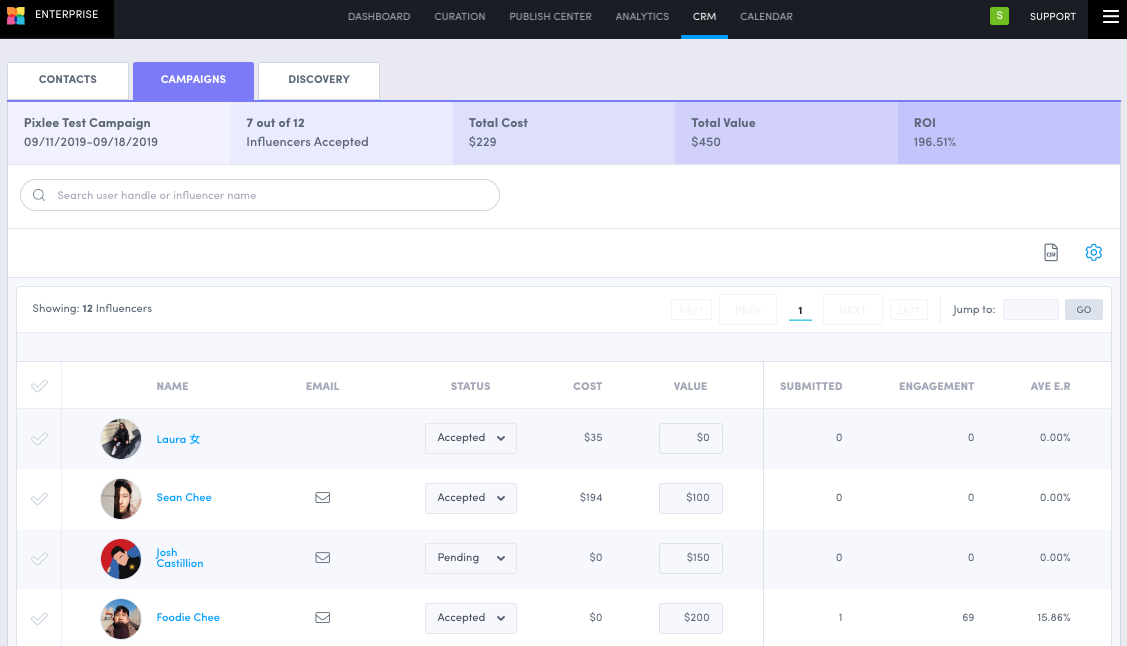The height and width of the screenshot is (646, 1127).
Task: Open Sean Chee's Accepted status dropdown
Action: coord(470,497)
